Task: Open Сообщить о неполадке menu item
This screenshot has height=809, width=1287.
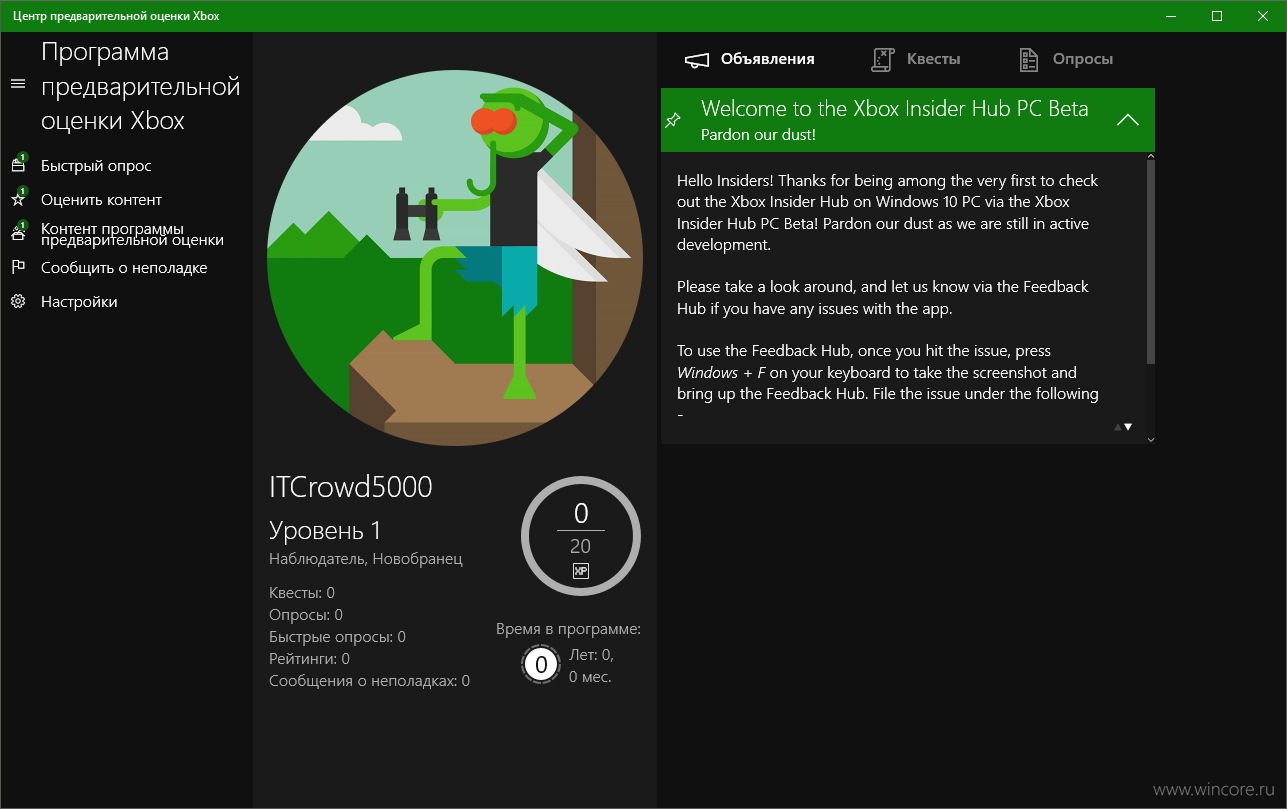Action: pyautogui.click(x=124, y=267)
